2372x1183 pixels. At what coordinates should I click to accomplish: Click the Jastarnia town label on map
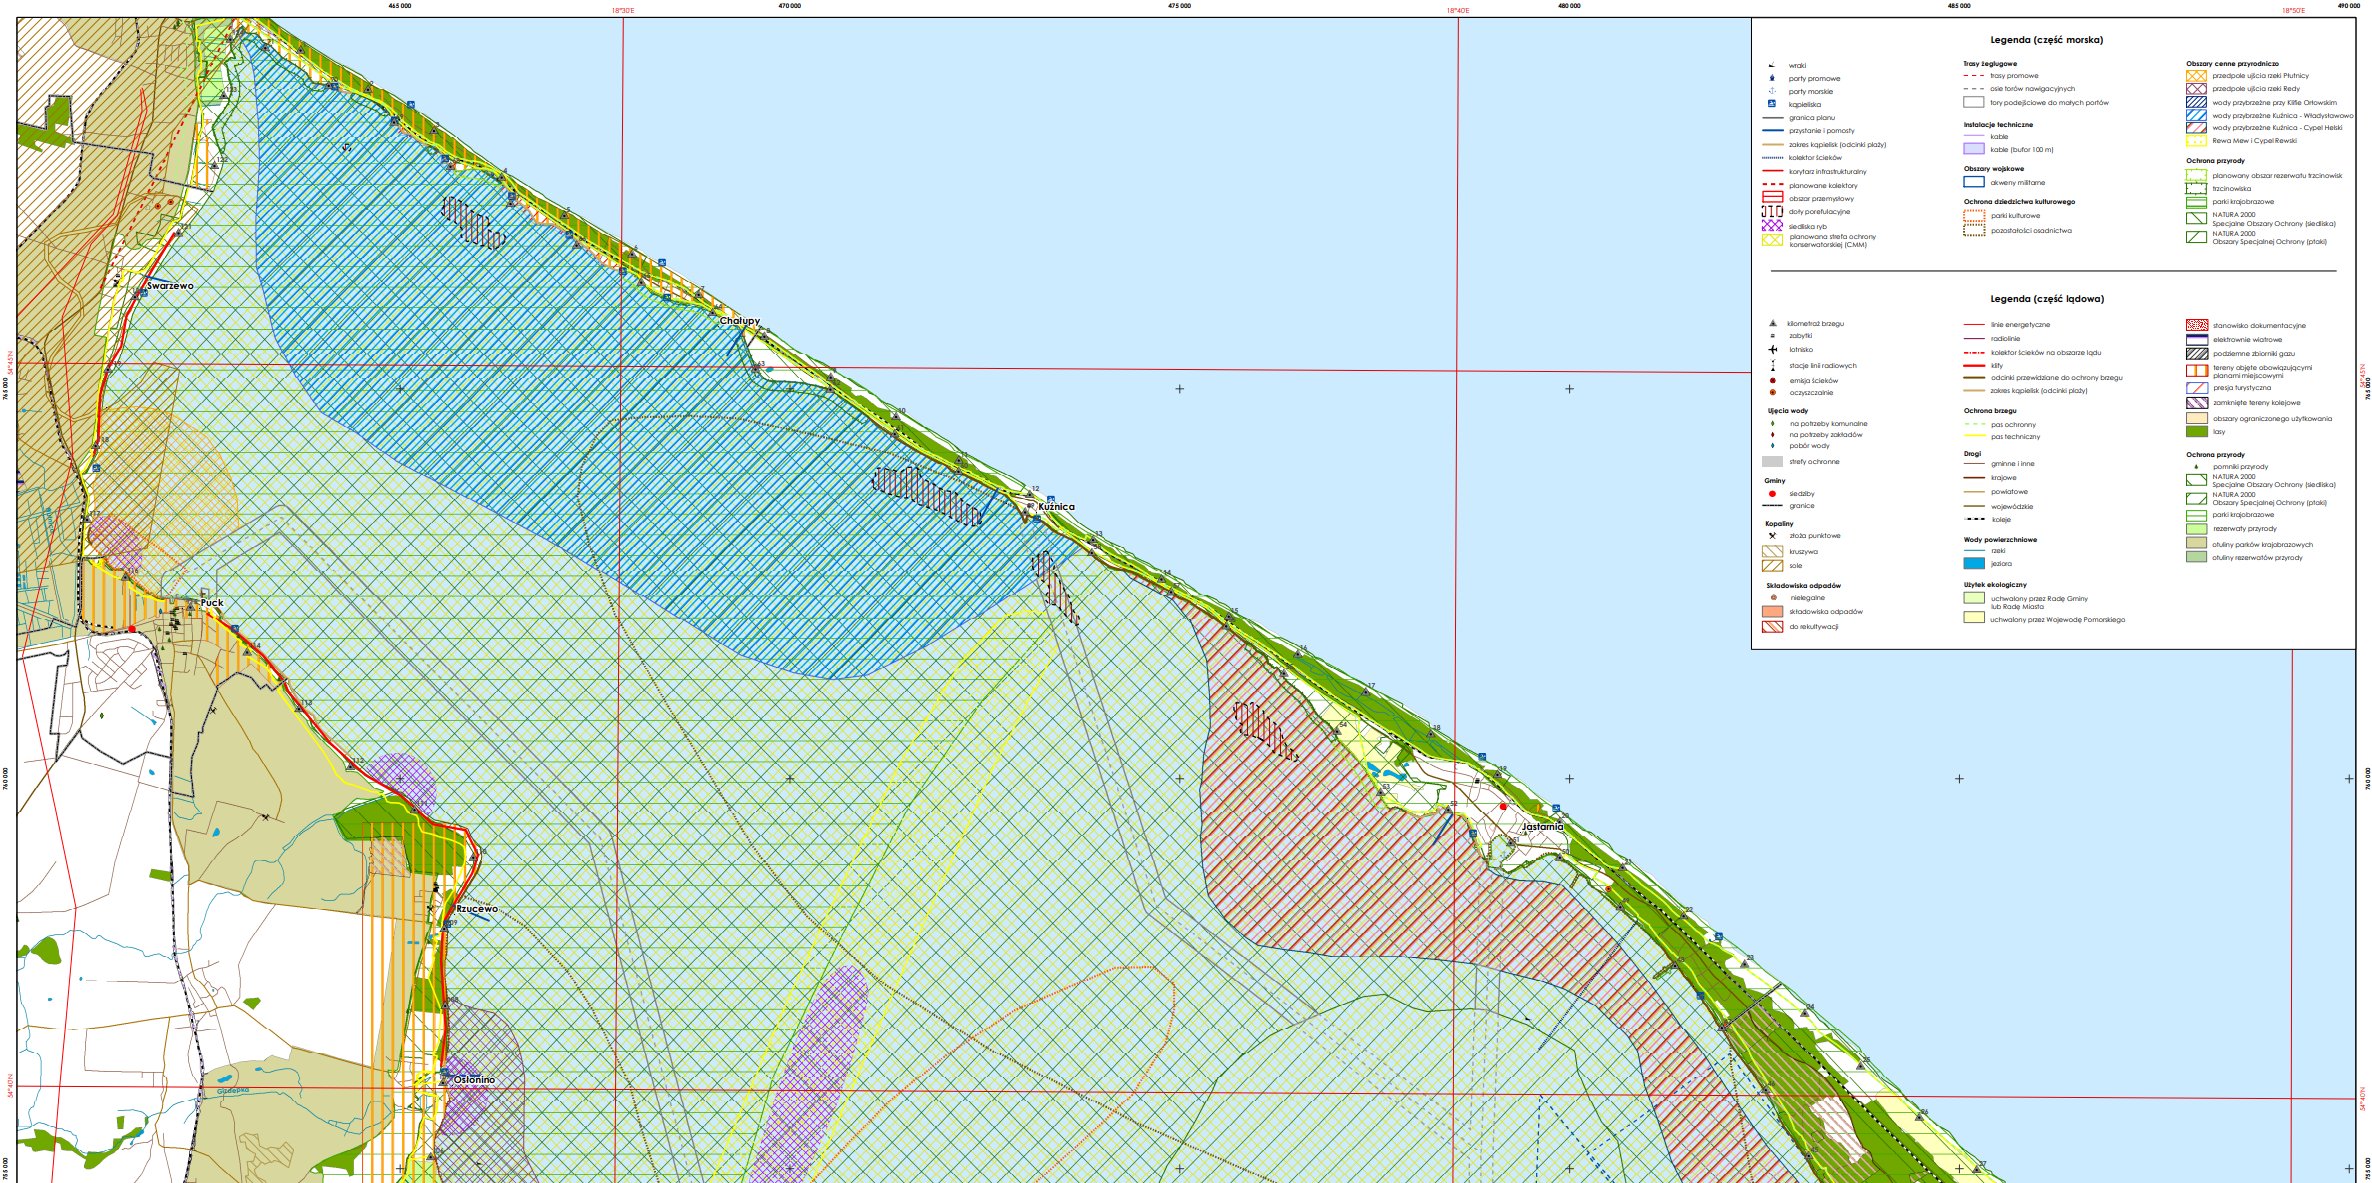(1542, 827)
